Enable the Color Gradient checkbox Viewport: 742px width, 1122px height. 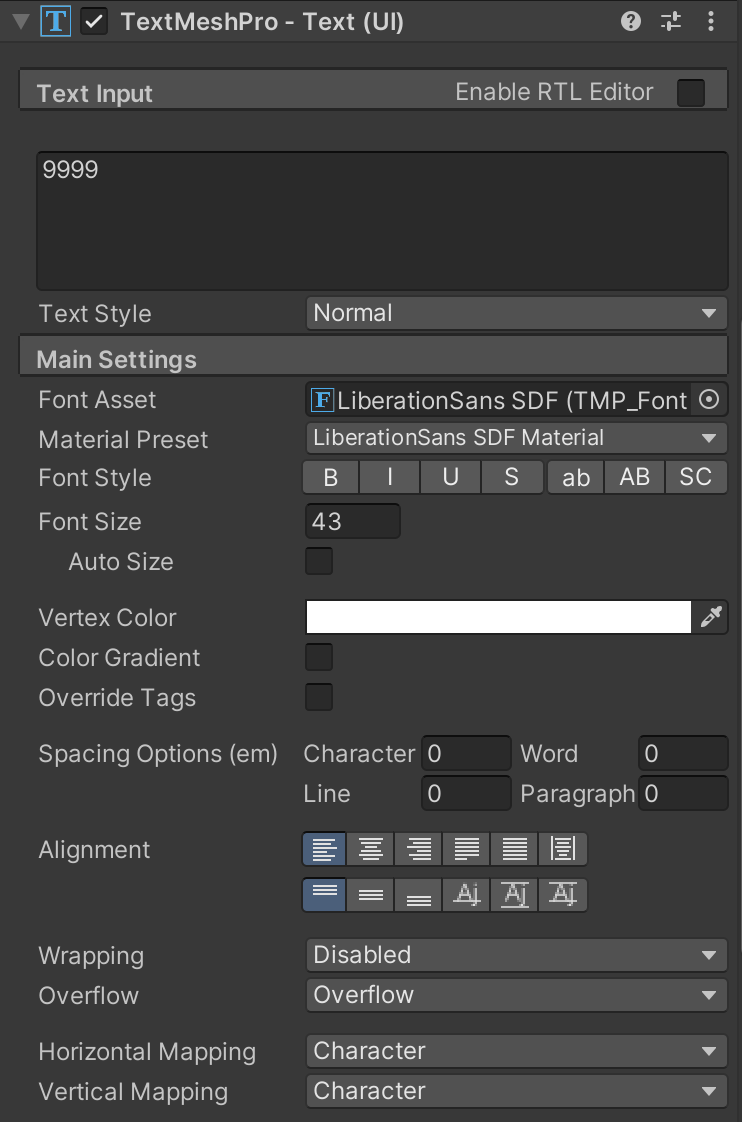319,657
